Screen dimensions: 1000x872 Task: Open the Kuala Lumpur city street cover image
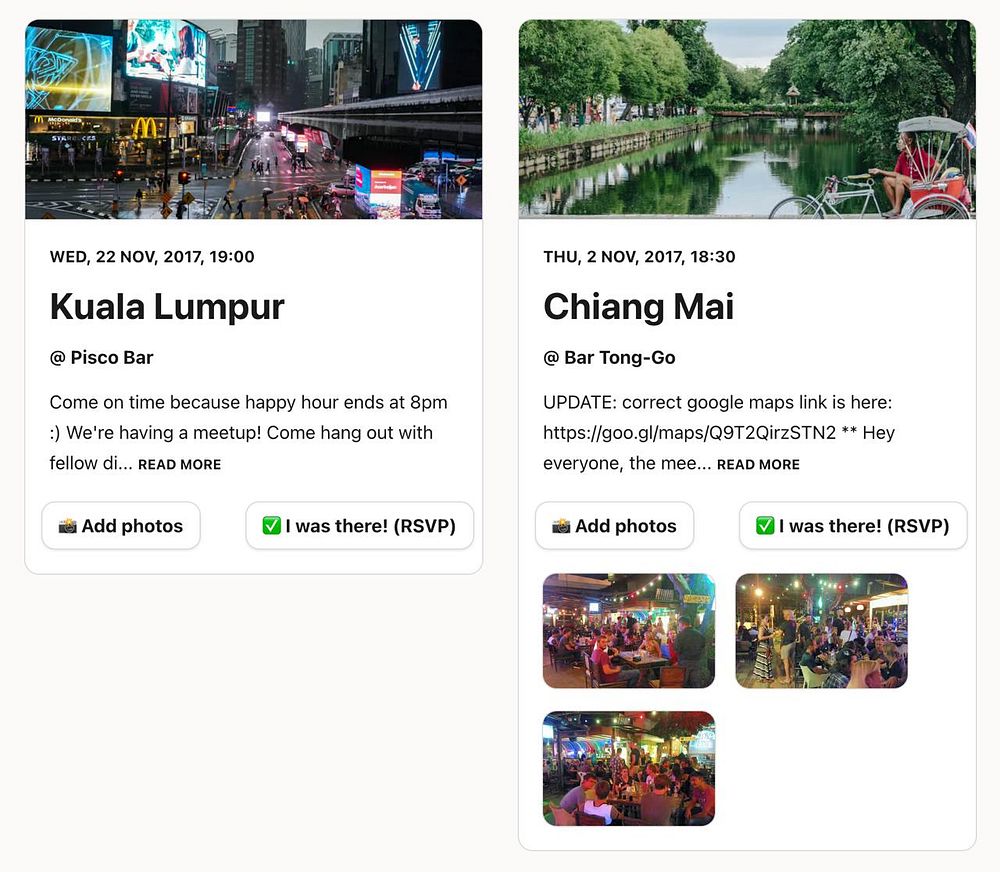254,119
